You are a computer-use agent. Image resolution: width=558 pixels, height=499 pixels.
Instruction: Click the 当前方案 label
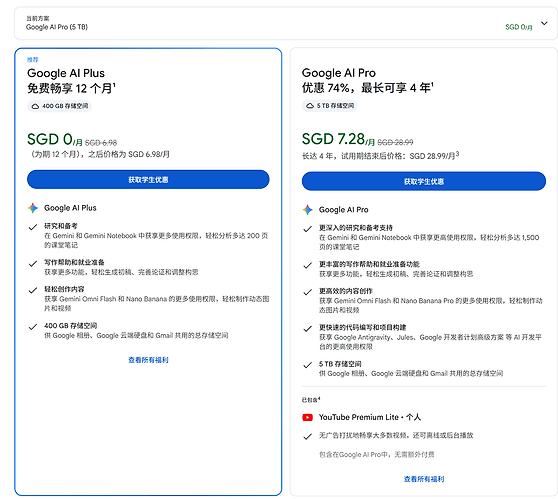point(38,19)
